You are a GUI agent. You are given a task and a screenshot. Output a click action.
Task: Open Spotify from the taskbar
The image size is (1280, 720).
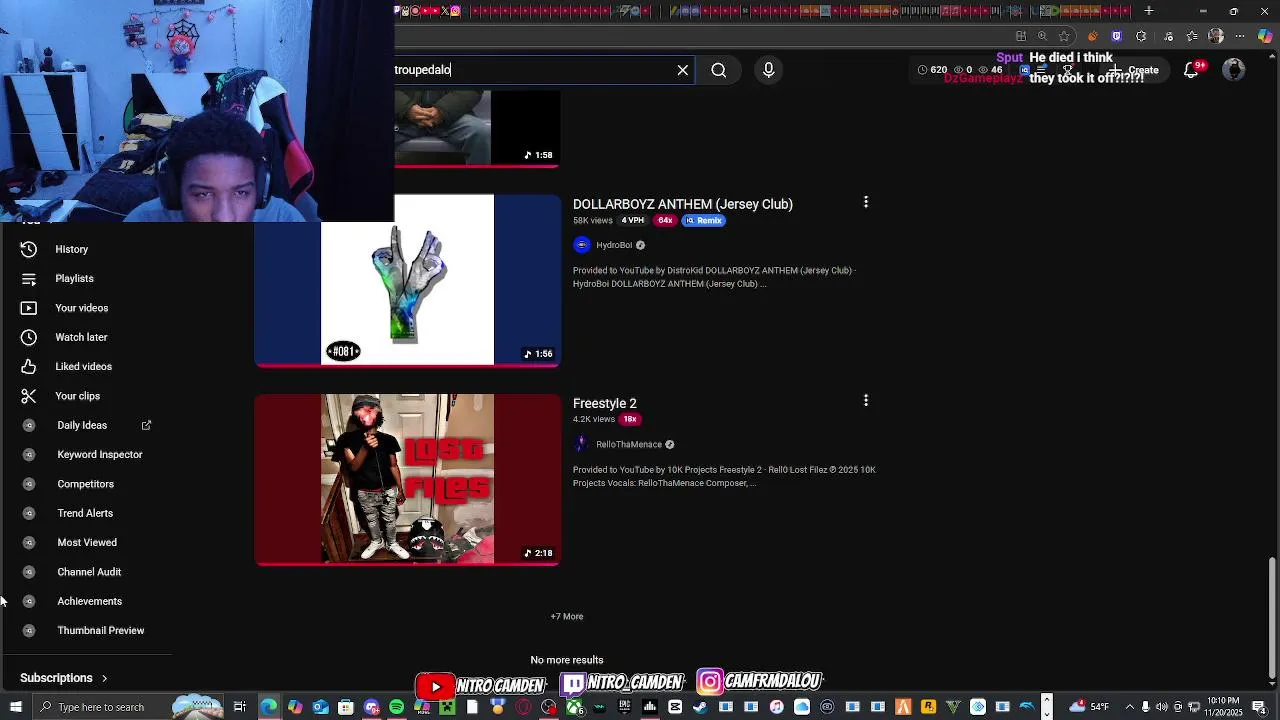click(397, 707)
